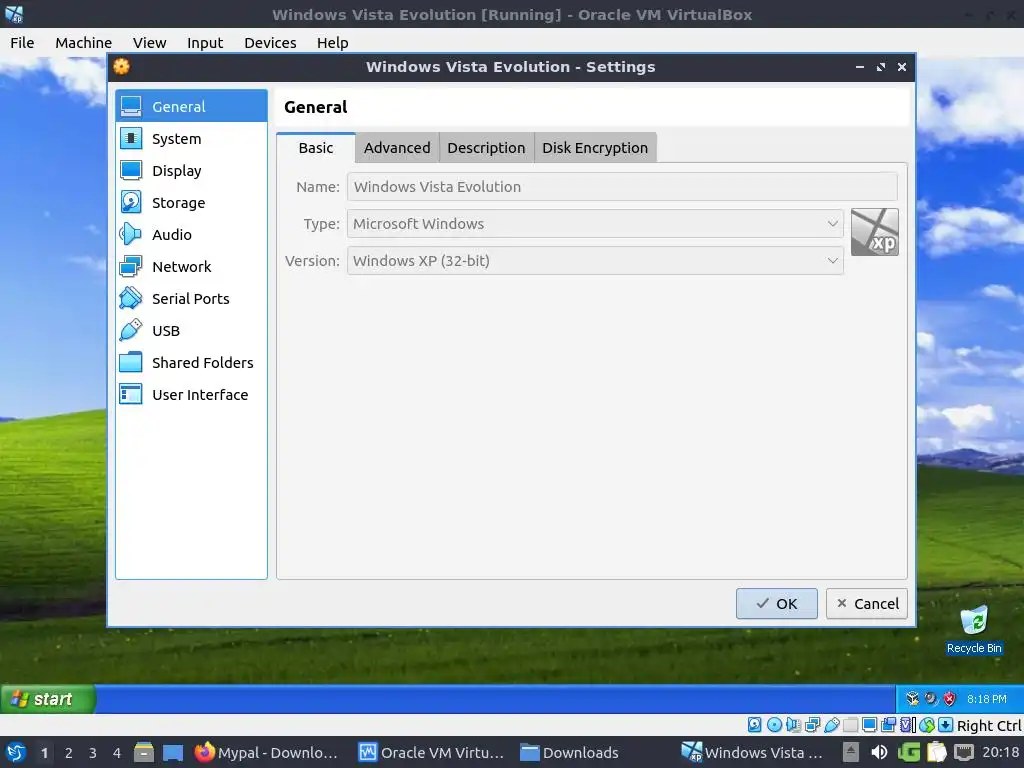The image size is (1024, 768).
Task: Open the host application menu bird icon
Action: point(15,752)
